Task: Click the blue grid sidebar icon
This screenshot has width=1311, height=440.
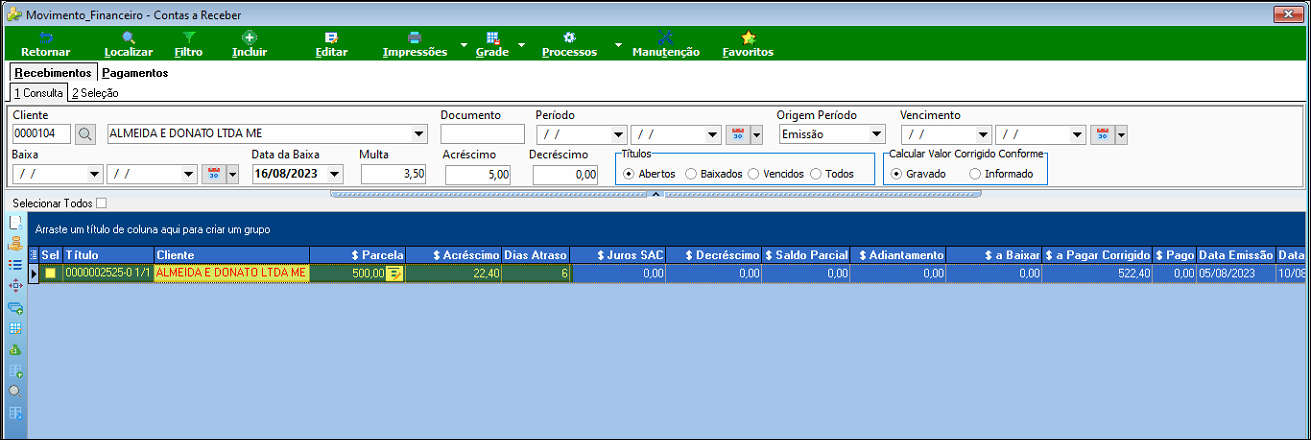Action: 15,328
